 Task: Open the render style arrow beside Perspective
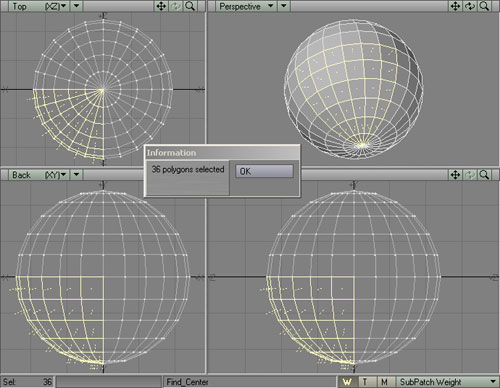[284, 6]
